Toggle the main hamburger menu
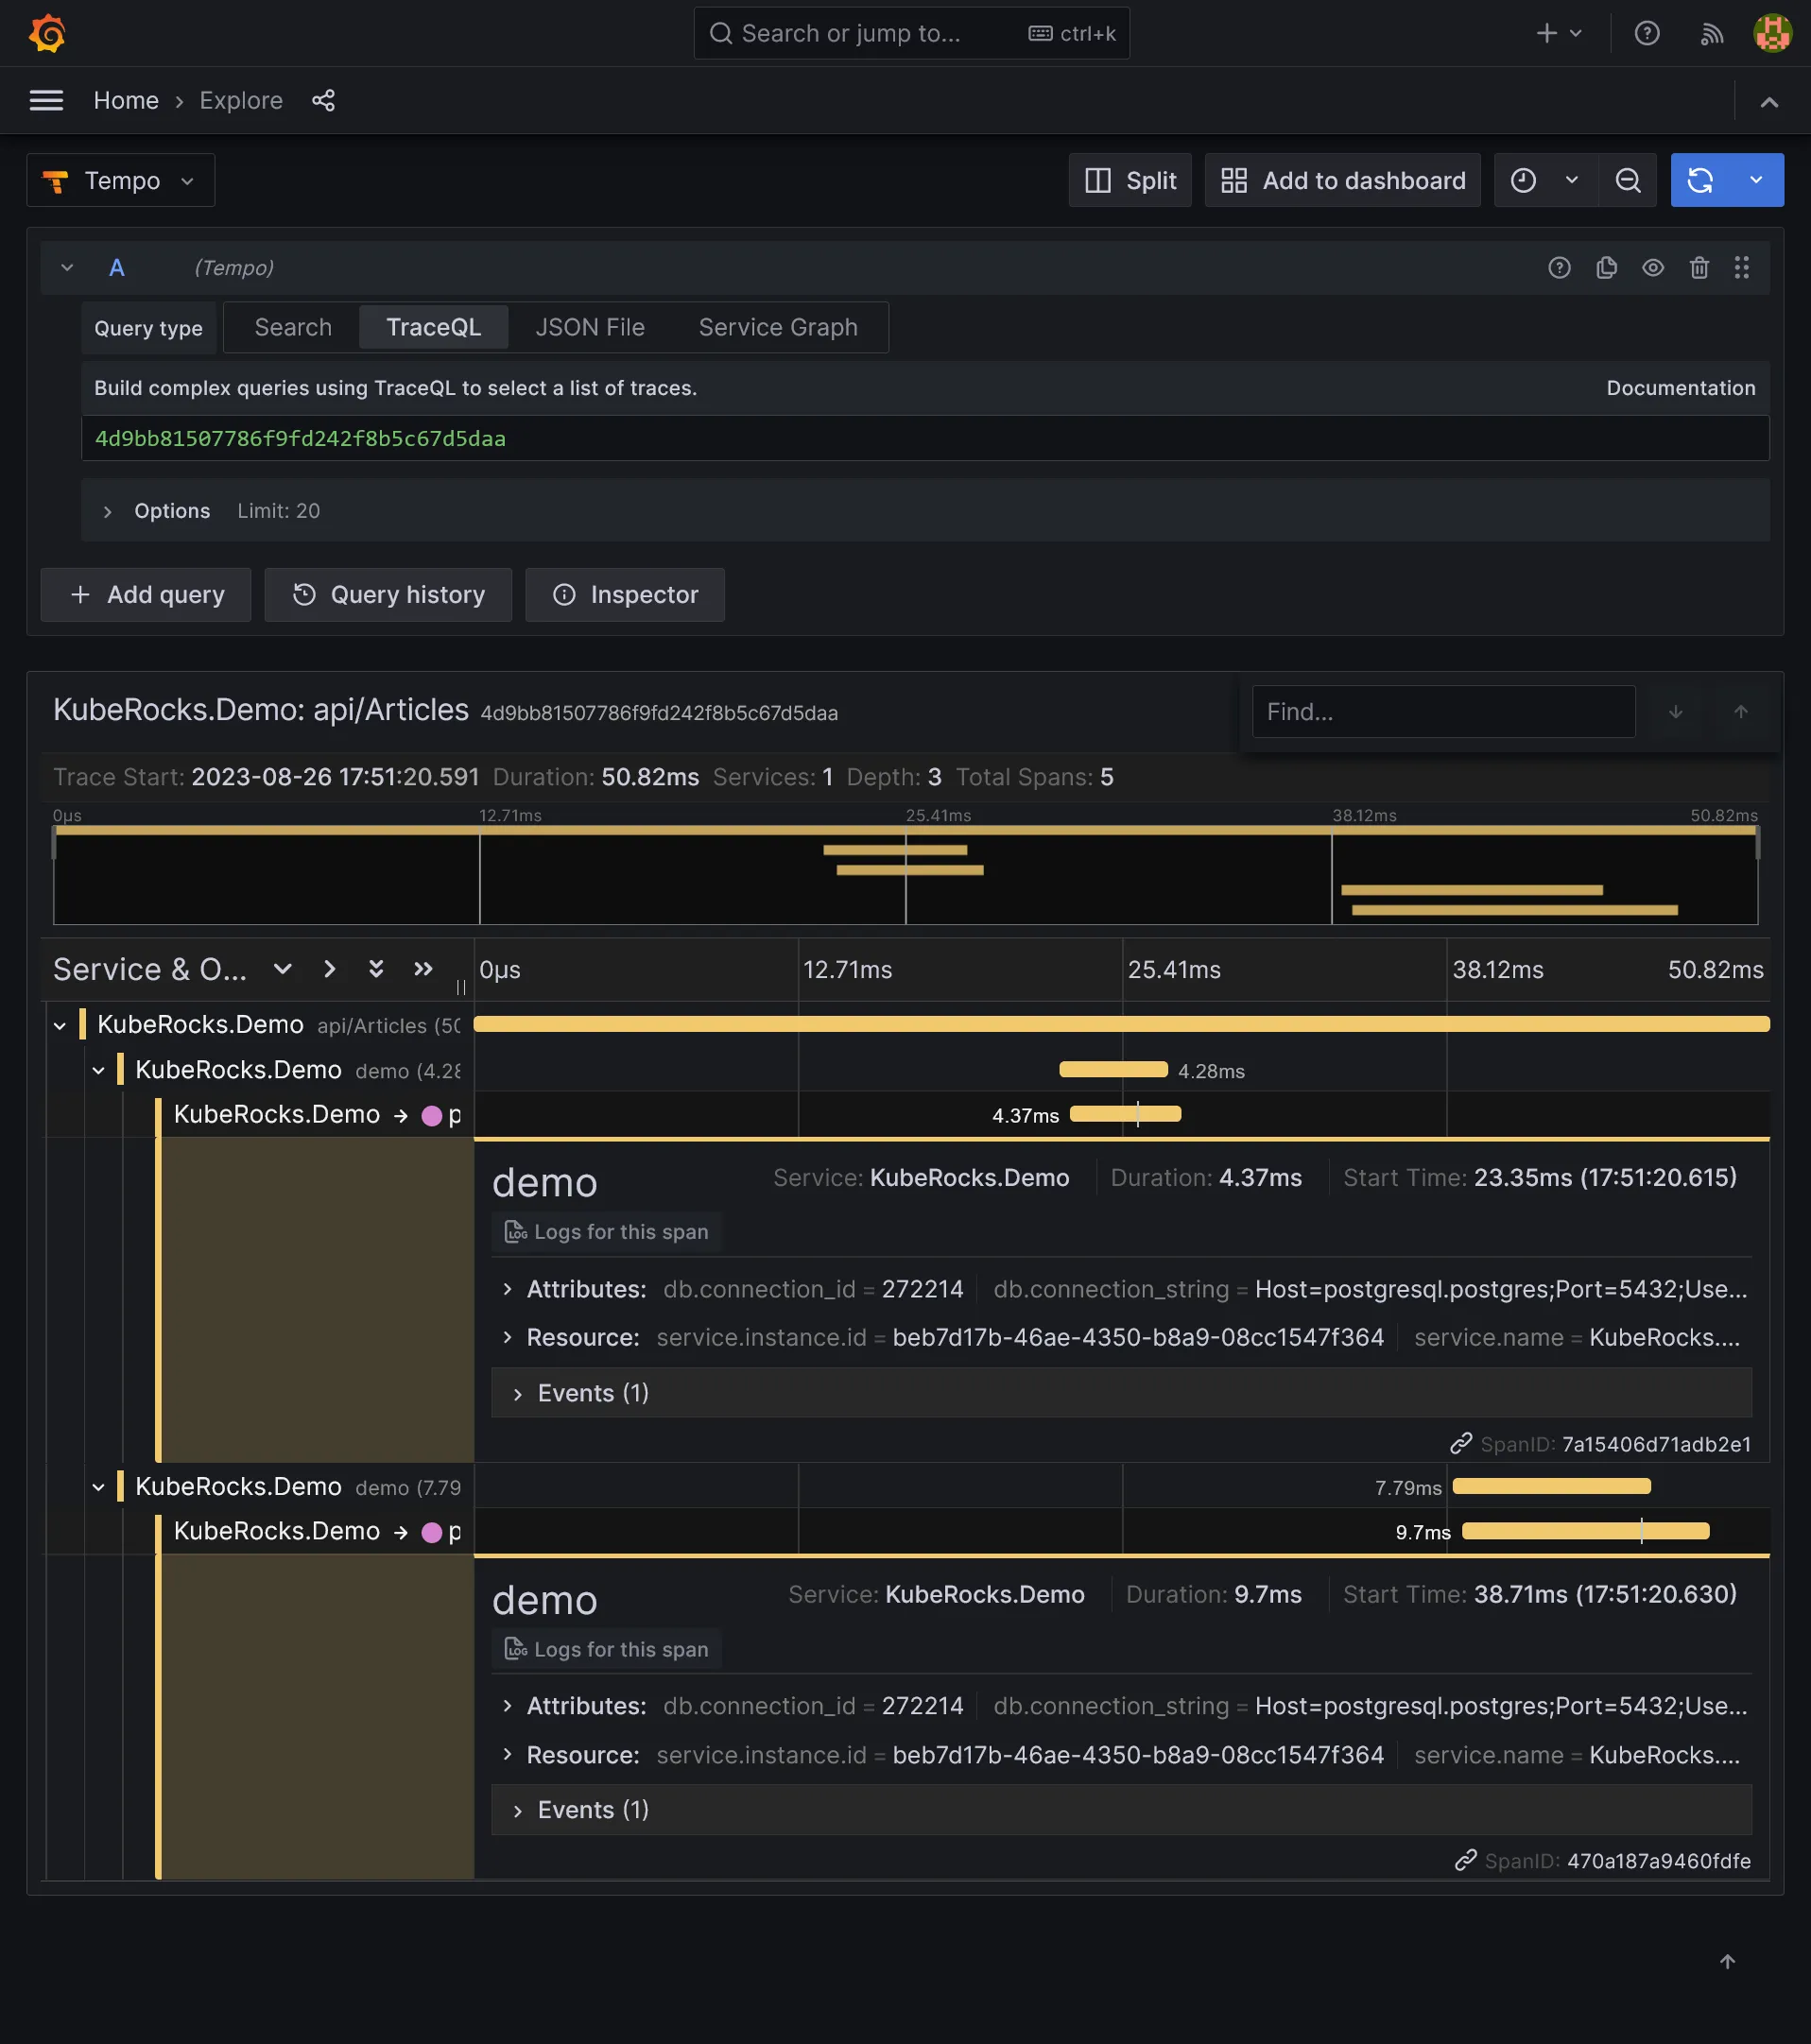The height and width of the screenshot is (2044, 1811). pyautogui.click(x=46, y=100)
